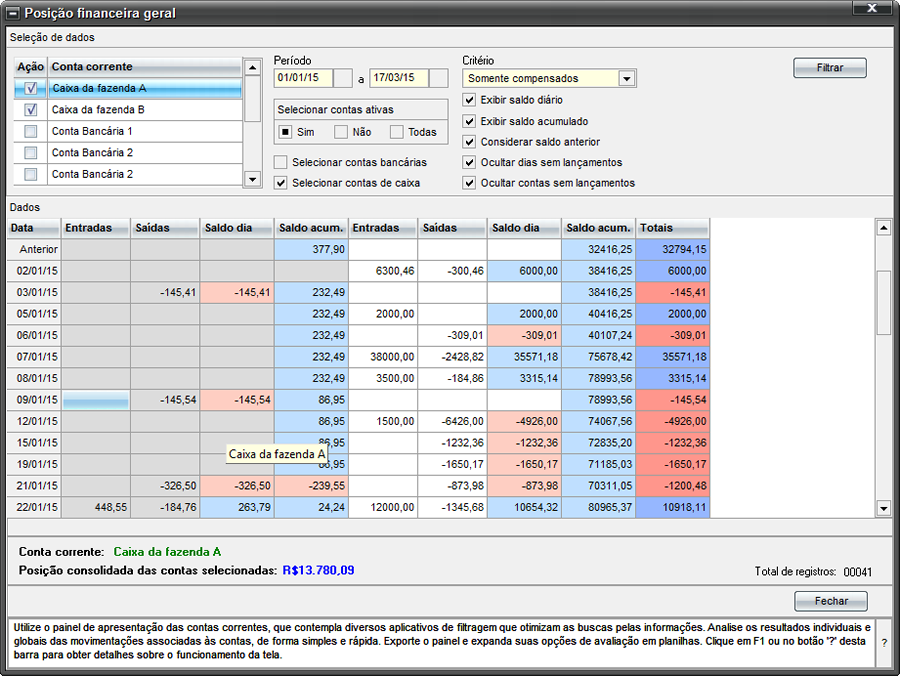Uncheck Caixa da fazenda A account
Screen dimensions: 900x676
30,88
